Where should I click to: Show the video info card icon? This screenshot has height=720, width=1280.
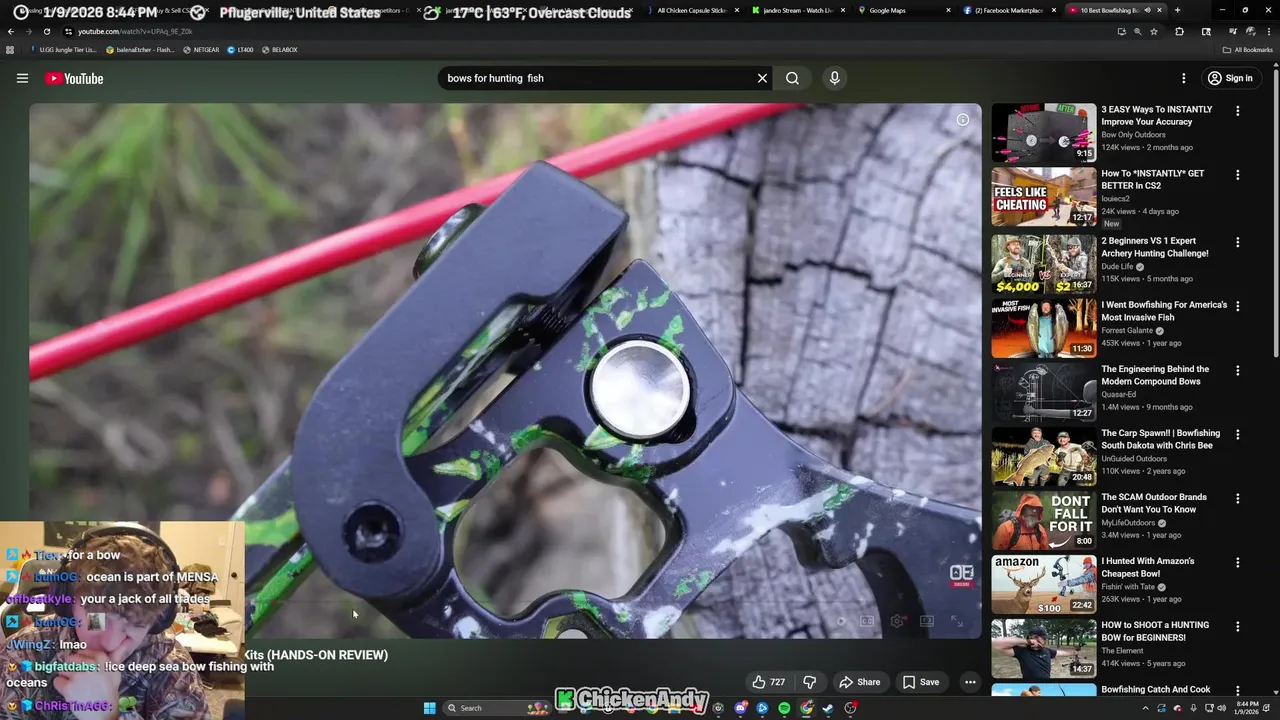(x=962, y=120)
